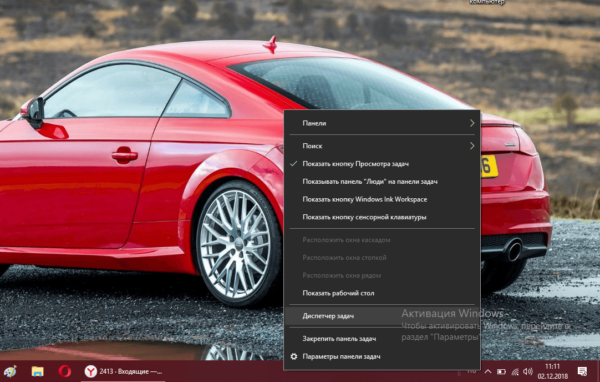This screenshot has height=382, width=600.
Task: Expand the 'Поиск' submenu
Action: click(x=382, y=146)
